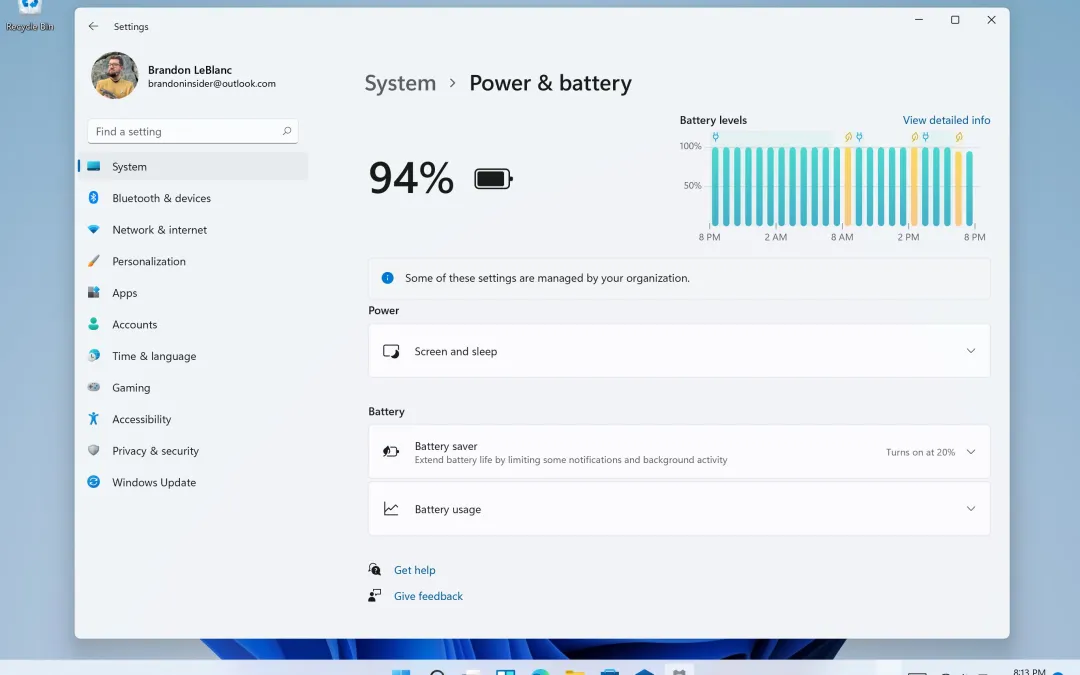Go back using the arrow beside Settings
Viewport: 1080px width, 675px height.
click(93, 26)
